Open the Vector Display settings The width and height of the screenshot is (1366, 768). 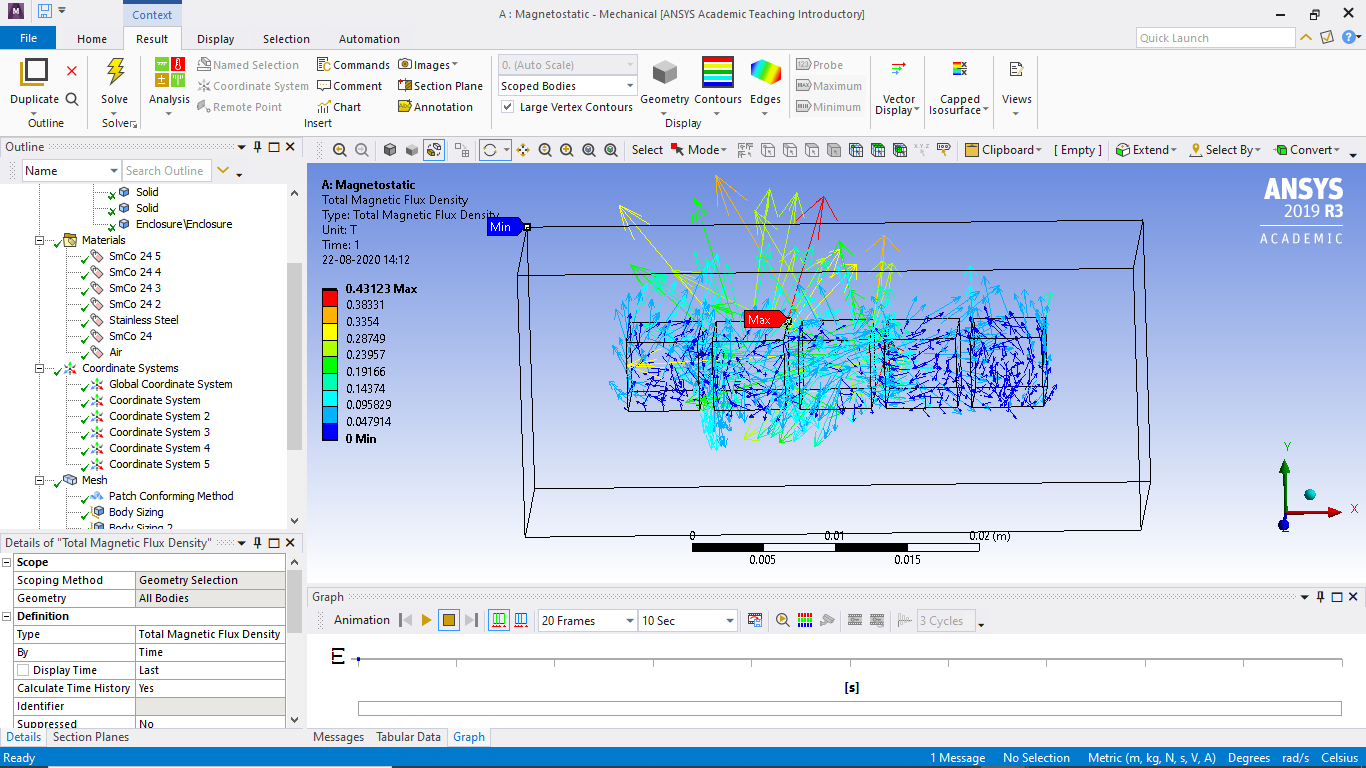(x=898, y=88)
